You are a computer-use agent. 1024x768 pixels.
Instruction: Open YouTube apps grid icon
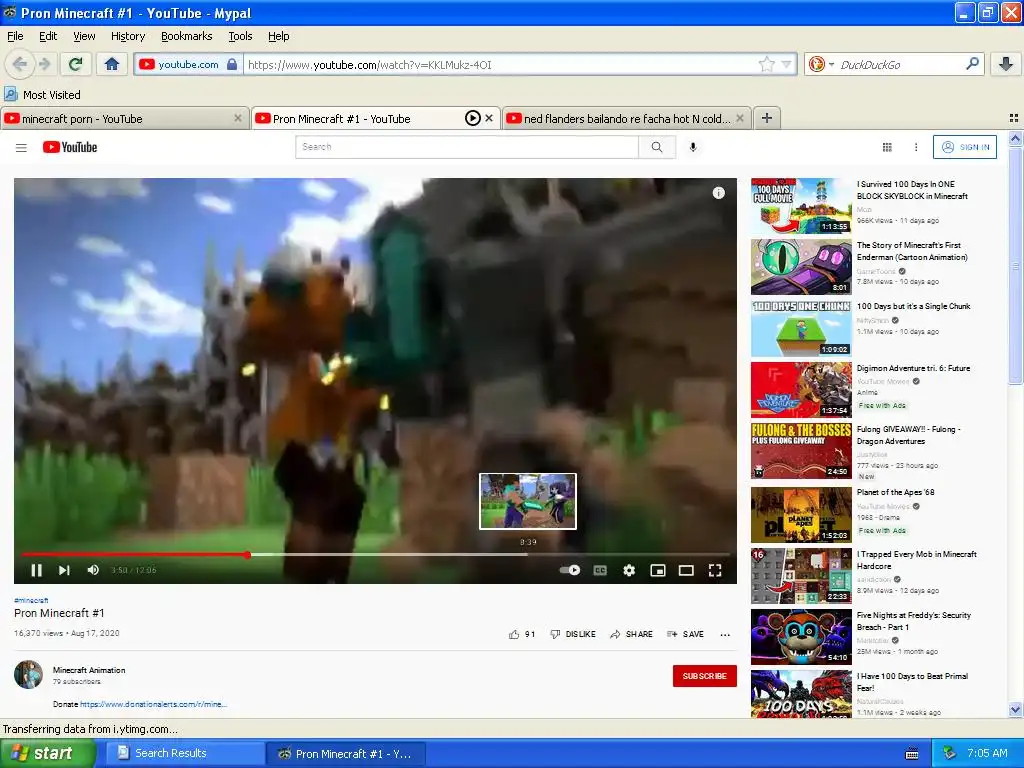coord(887,148)
